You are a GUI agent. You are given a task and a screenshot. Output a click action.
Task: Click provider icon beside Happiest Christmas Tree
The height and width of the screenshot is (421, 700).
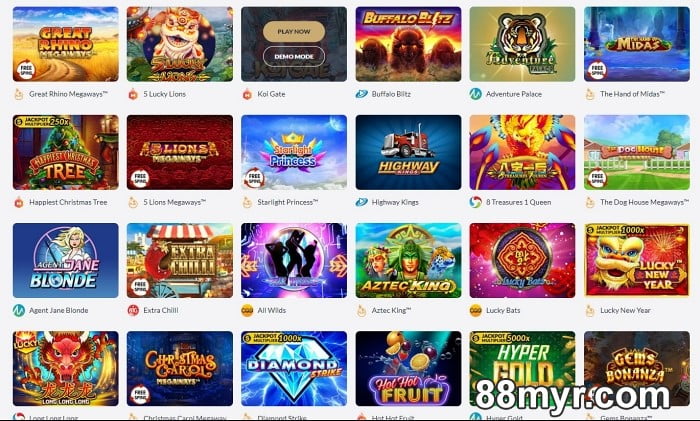19,202
